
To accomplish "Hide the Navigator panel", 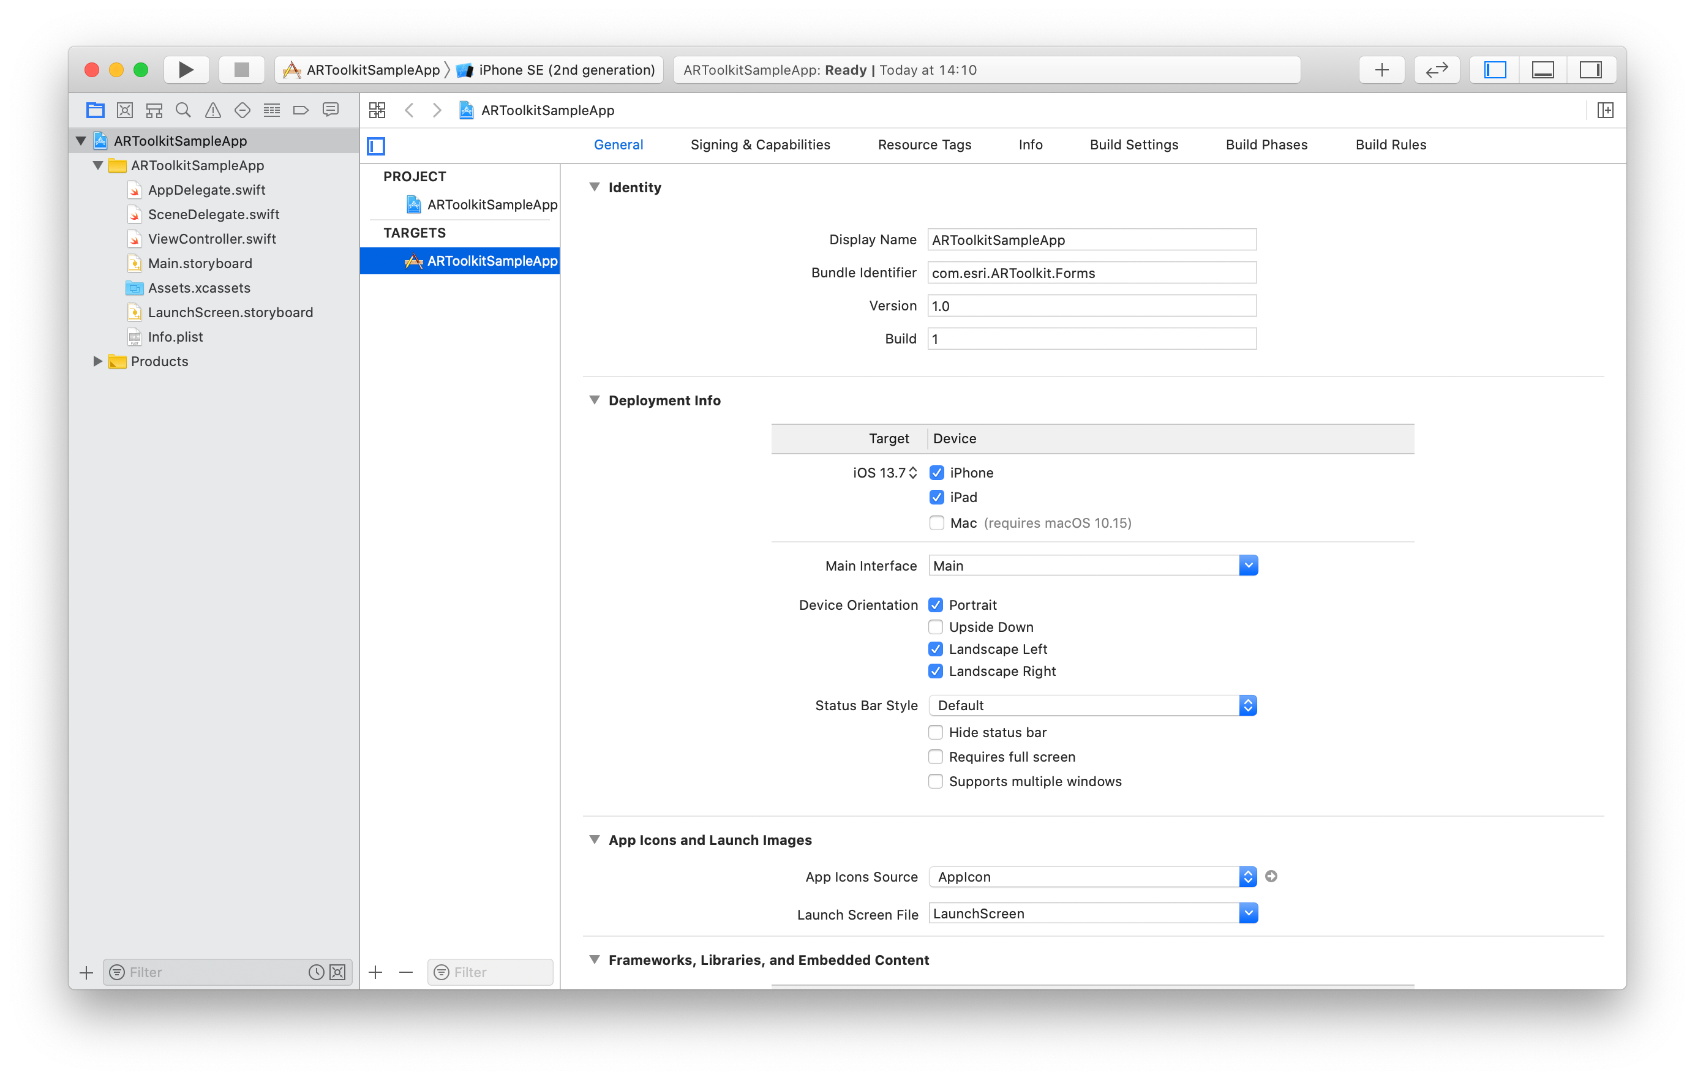I will click(1495, 70).
